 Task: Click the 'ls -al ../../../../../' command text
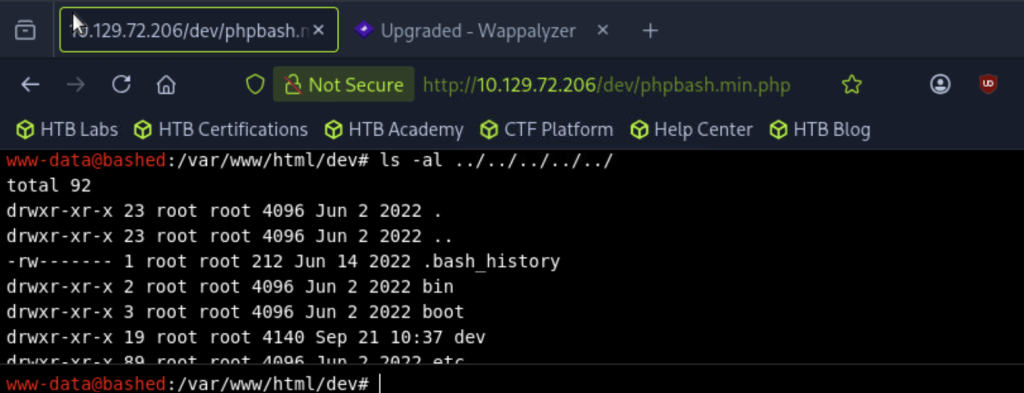tap(496, 161)
